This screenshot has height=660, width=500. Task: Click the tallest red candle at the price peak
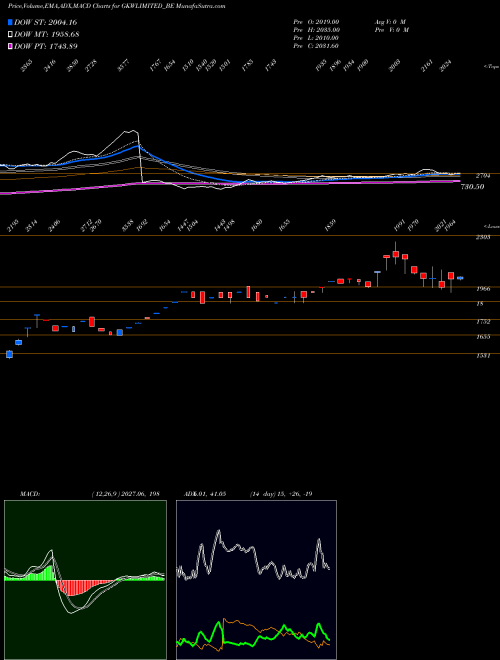point(395,253)
